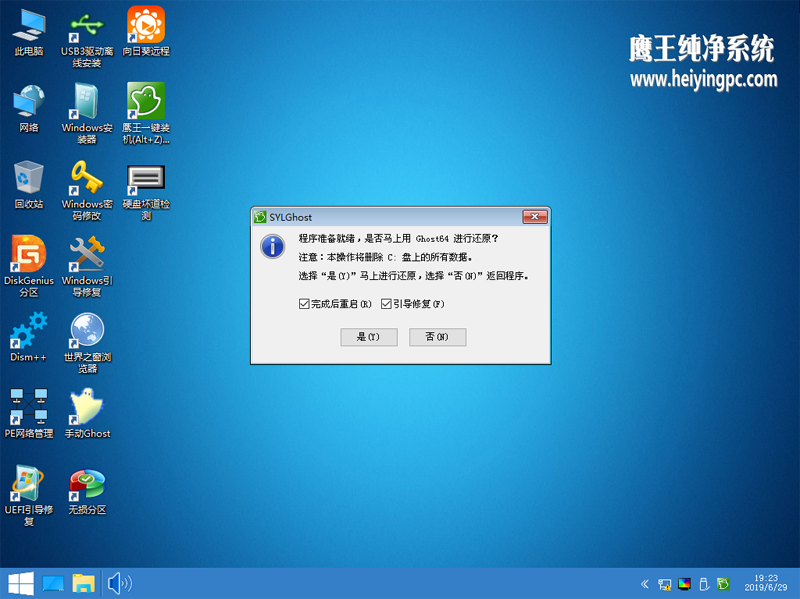Open the Windows Start menu
This screenshot has width=800, height=599.
point(21,584)
